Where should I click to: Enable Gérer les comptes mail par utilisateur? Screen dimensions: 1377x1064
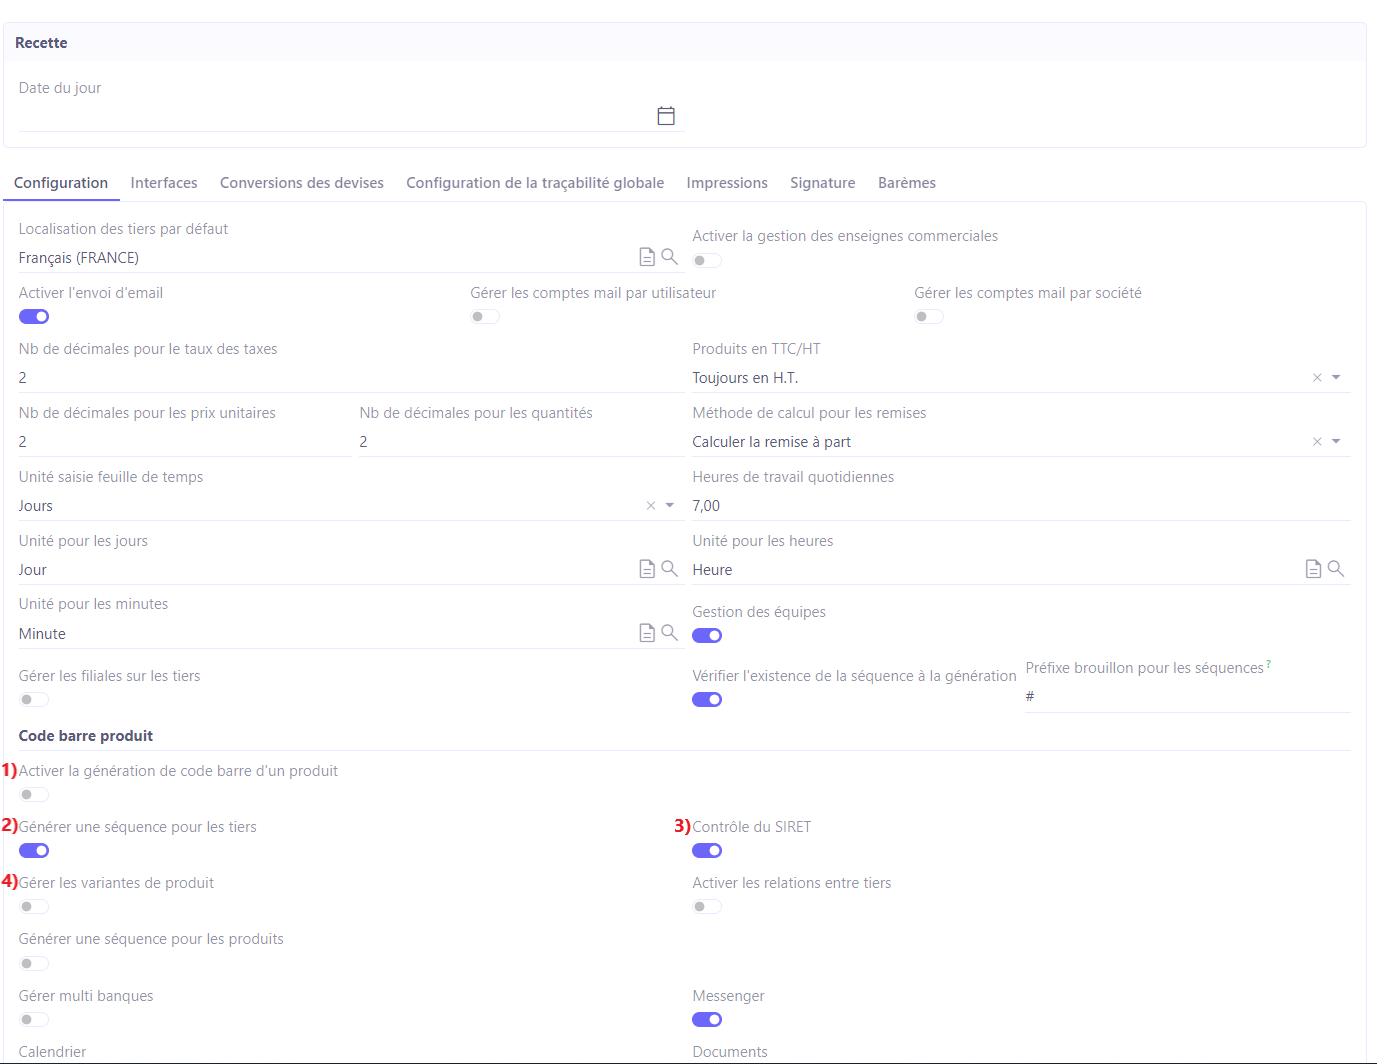click(x=485, y=317)
